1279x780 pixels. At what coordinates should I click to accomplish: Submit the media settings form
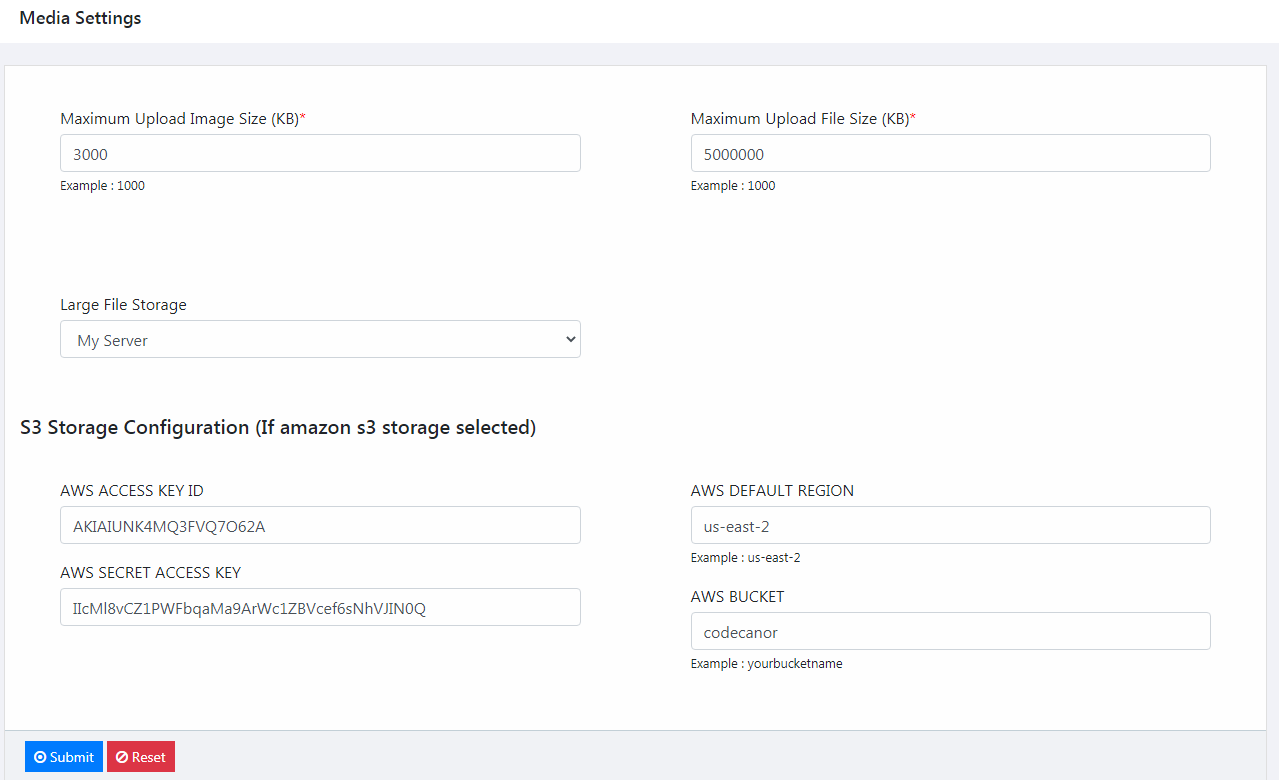point(64,757)
